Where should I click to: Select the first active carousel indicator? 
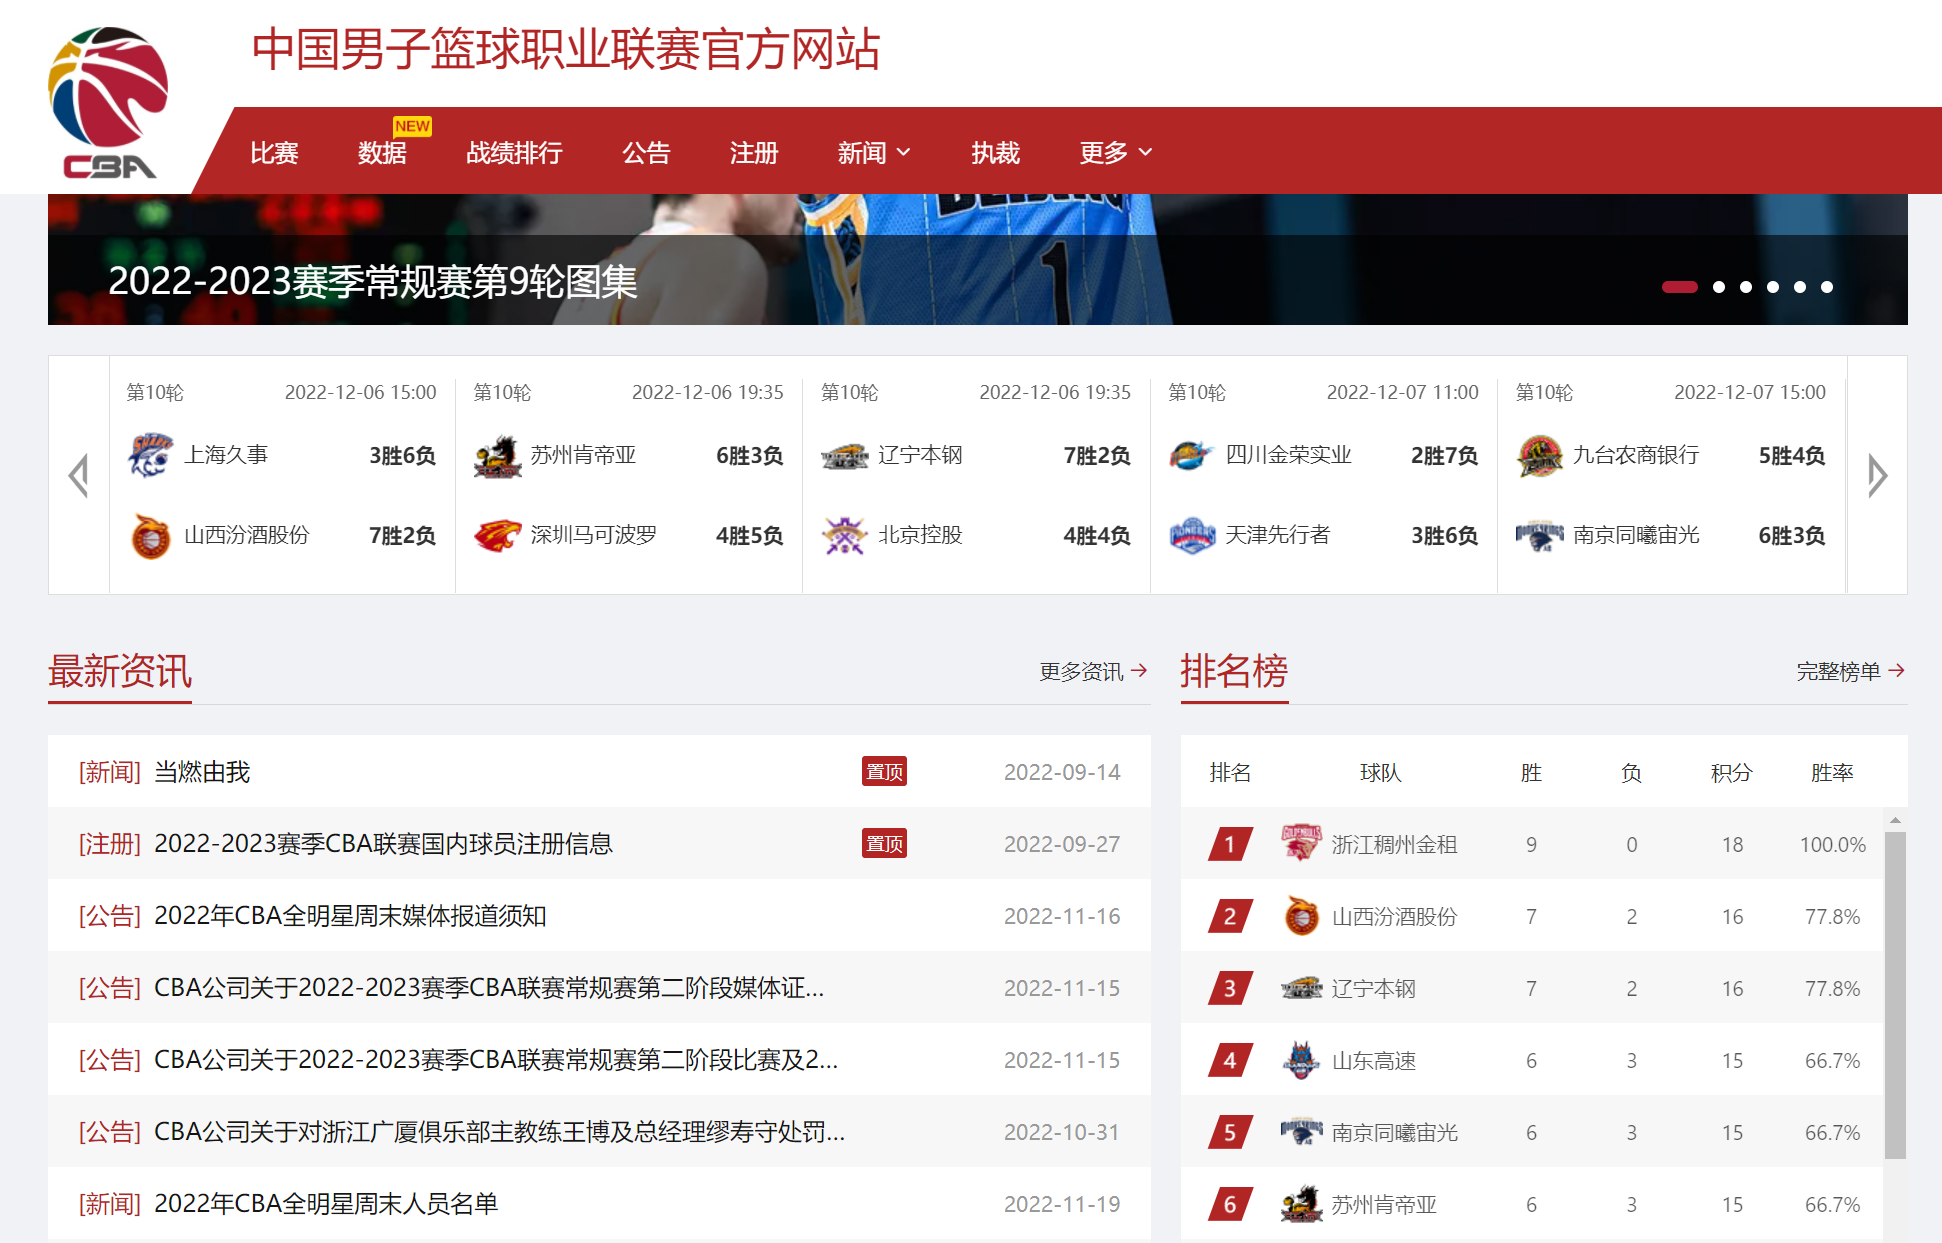(x=1679, y=287)
